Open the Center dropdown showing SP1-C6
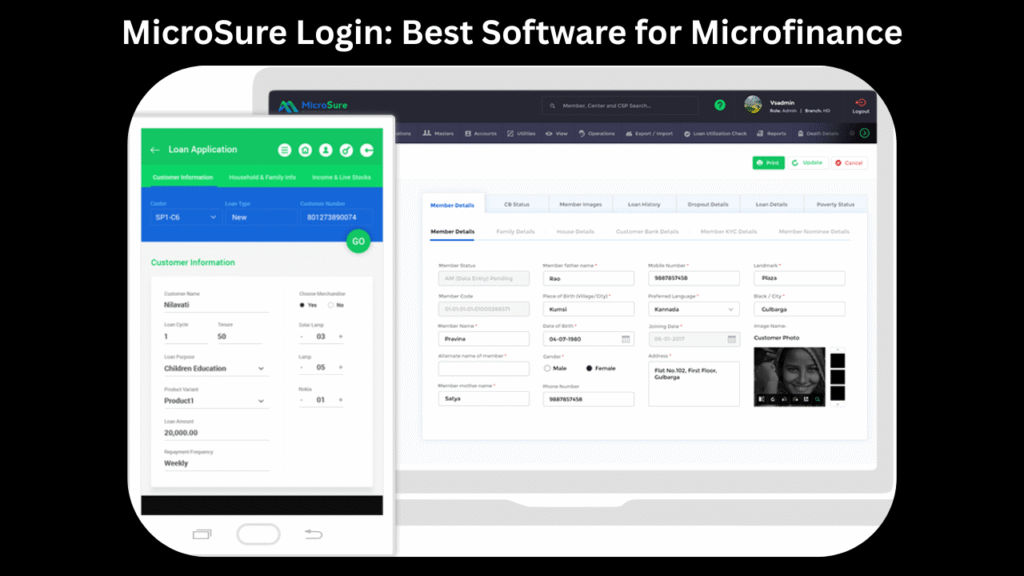Viewport: 1024px width, 576px height. point(185,217)
